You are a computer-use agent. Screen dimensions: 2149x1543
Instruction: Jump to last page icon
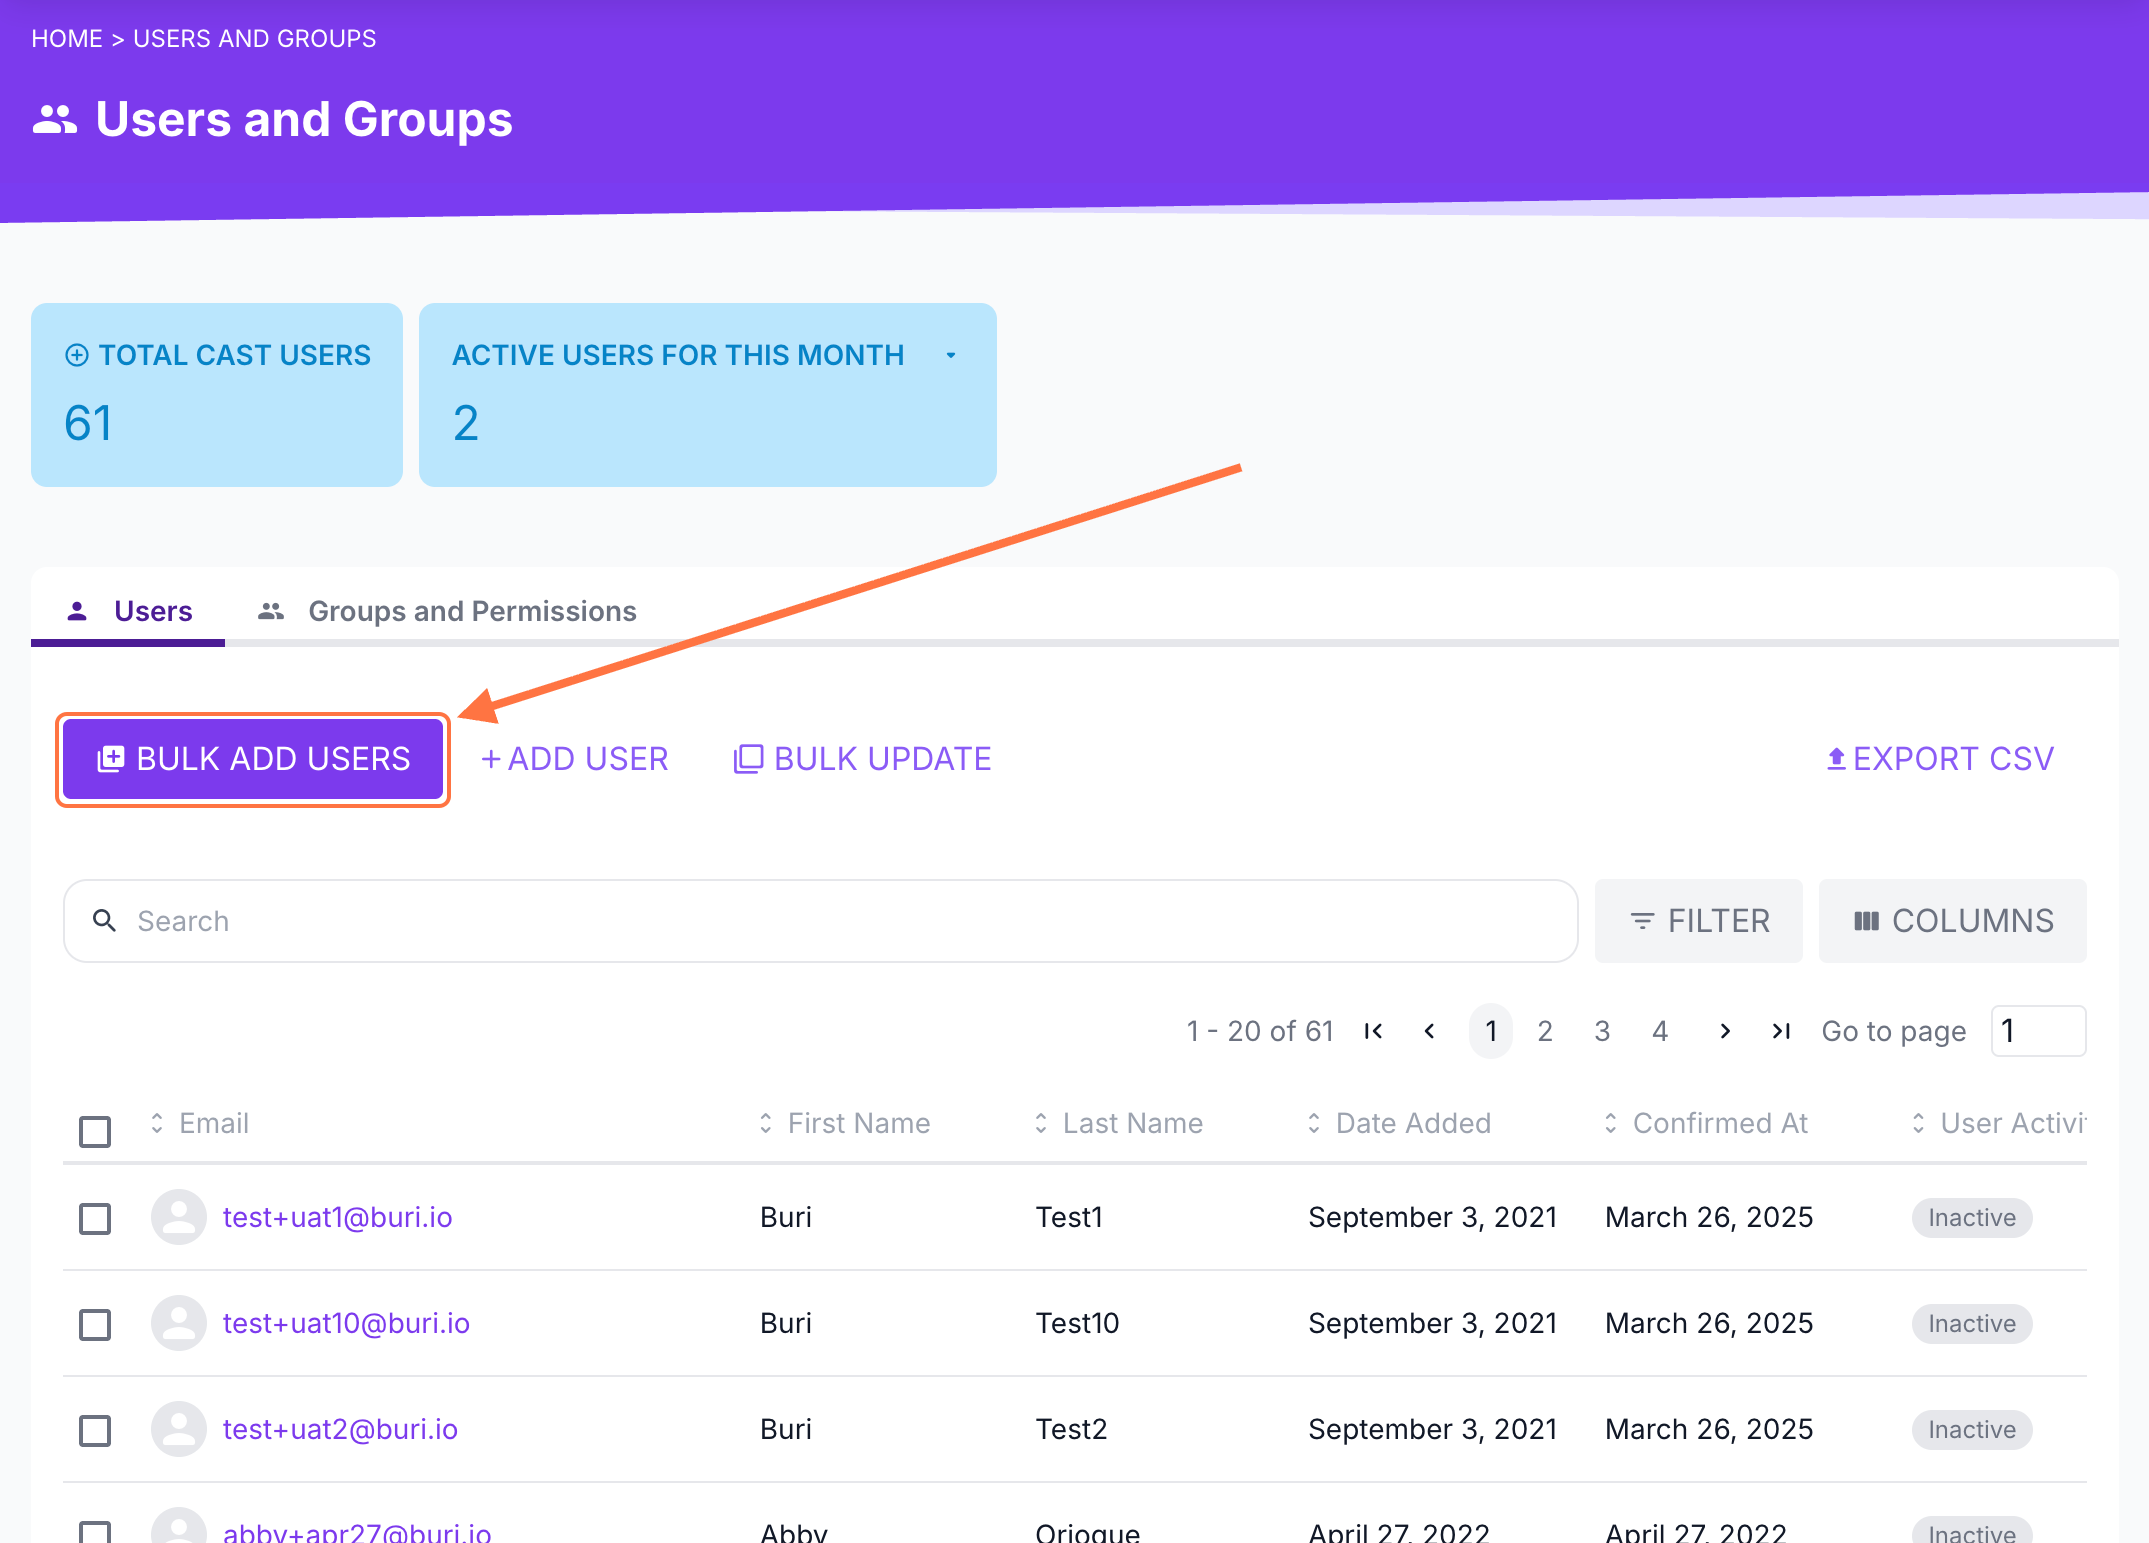1781,1031
